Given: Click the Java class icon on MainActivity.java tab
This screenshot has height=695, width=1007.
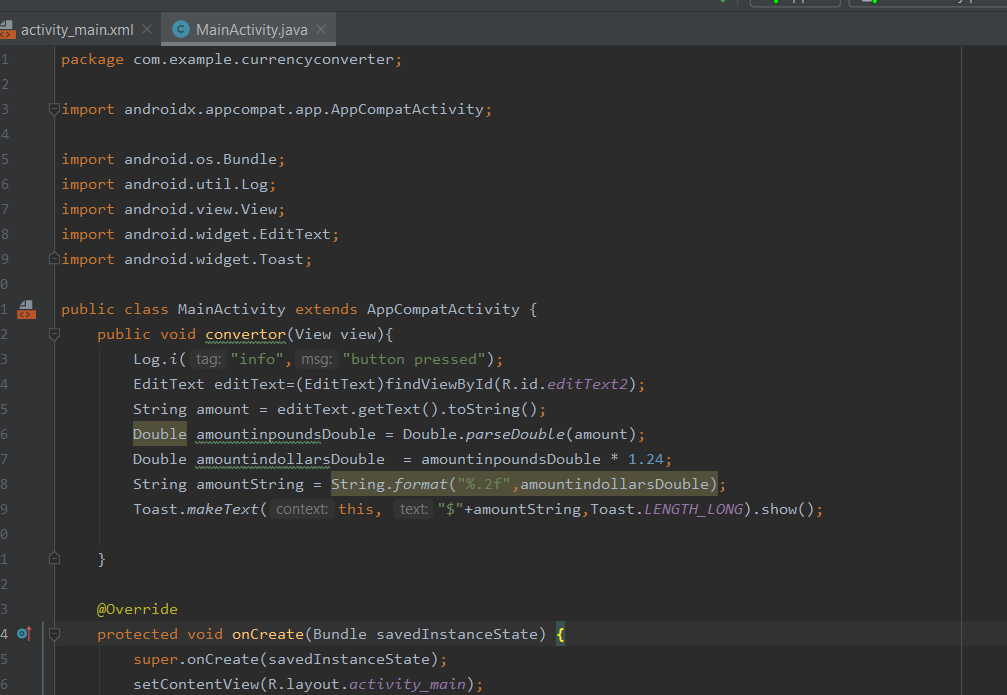Looking at the screenshot, I should [x=182, y=30].
